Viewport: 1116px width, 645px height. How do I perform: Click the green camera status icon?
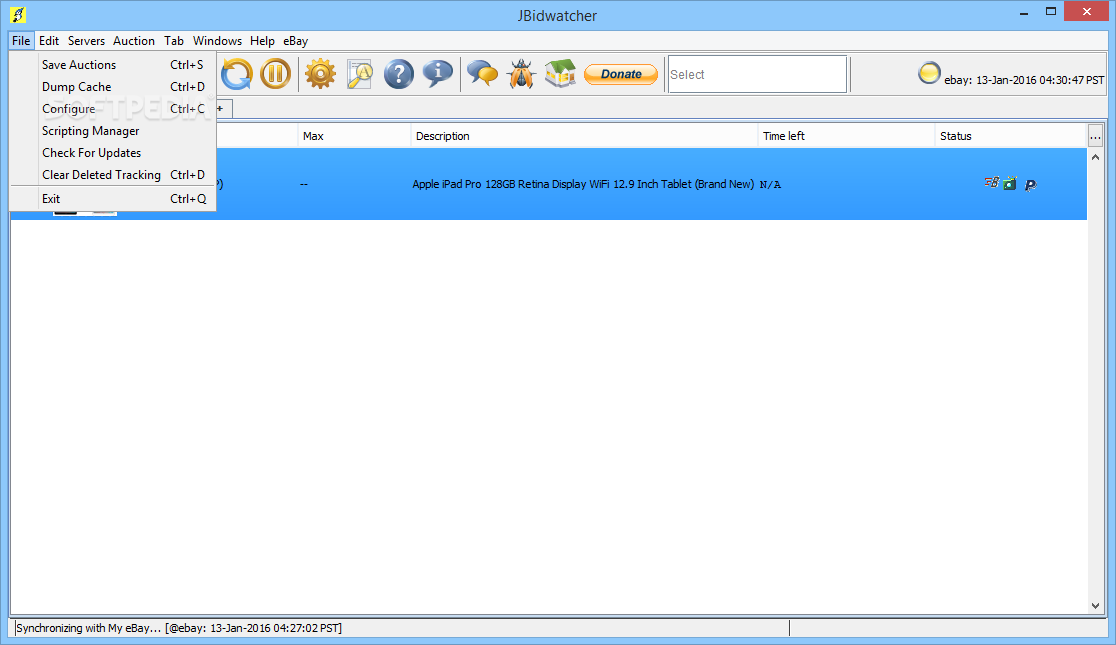(1010, 184)
